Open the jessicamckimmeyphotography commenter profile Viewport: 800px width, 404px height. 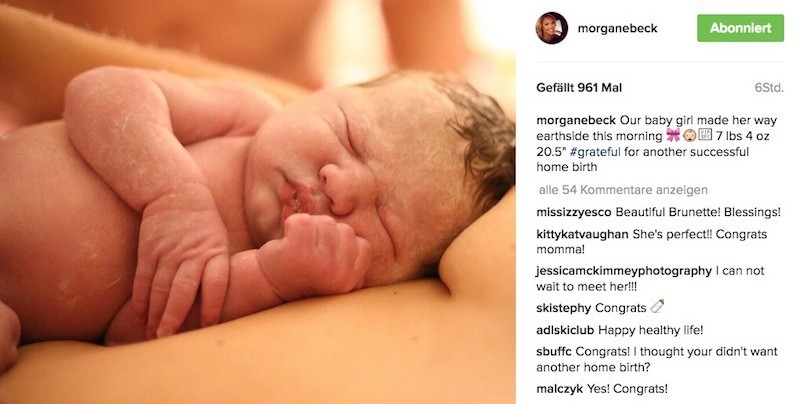(x=623, y=271)
